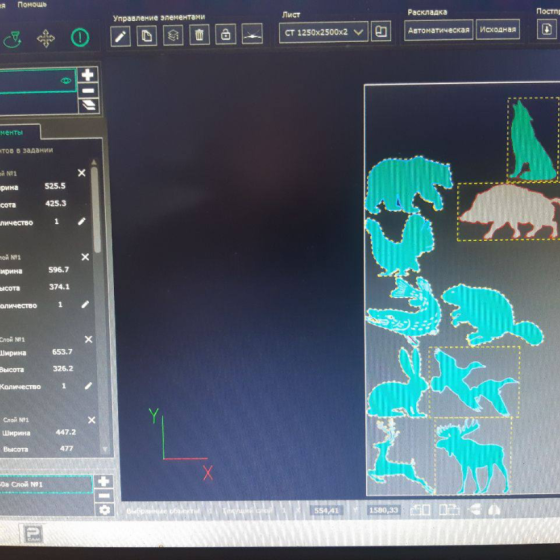Click the pencil edit elements icon
The height and width of the screenshot is (560, 560).
120,36
